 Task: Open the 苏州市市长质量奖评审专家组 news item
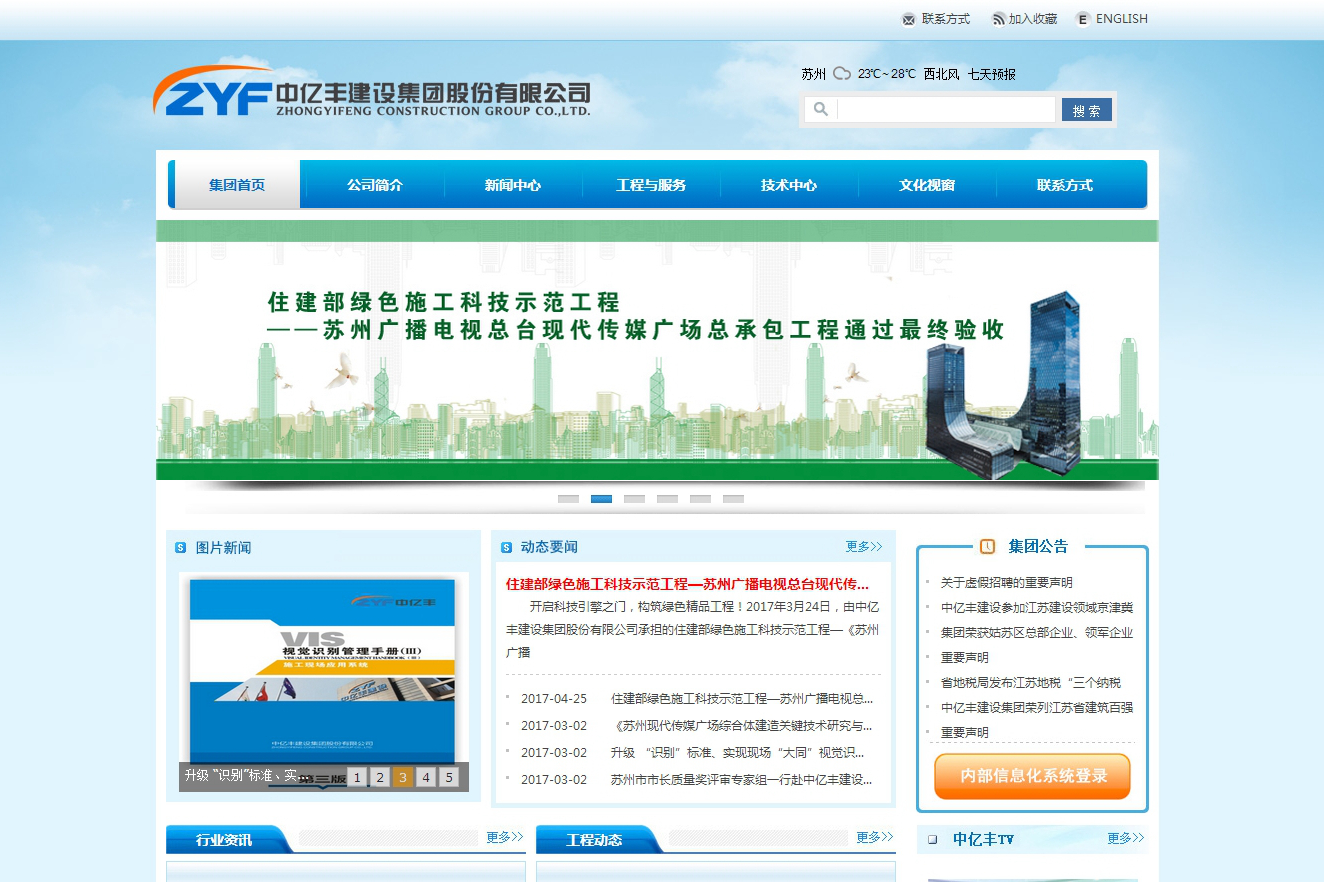(742, 780)
